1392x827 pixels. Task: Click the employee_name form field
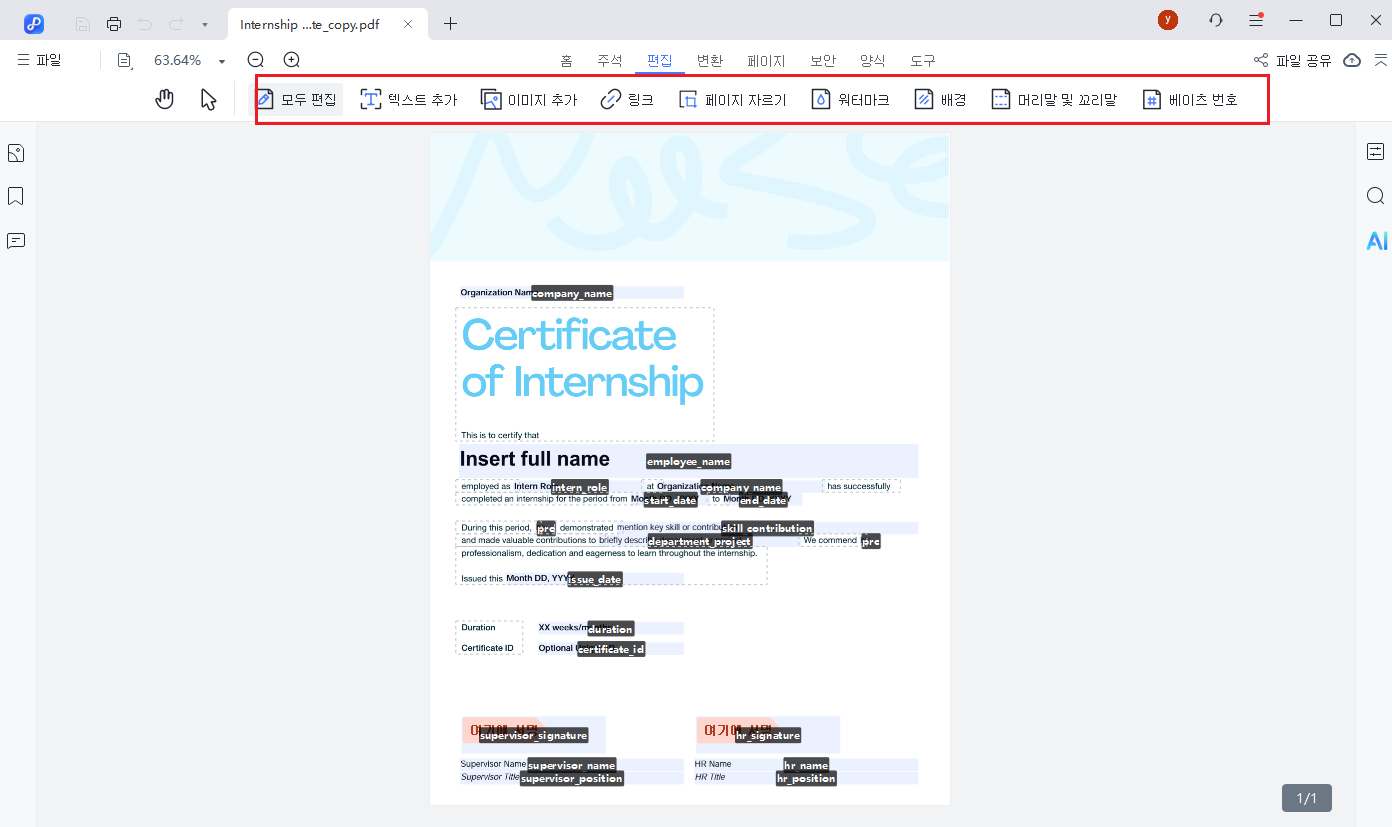pos(688,461)
